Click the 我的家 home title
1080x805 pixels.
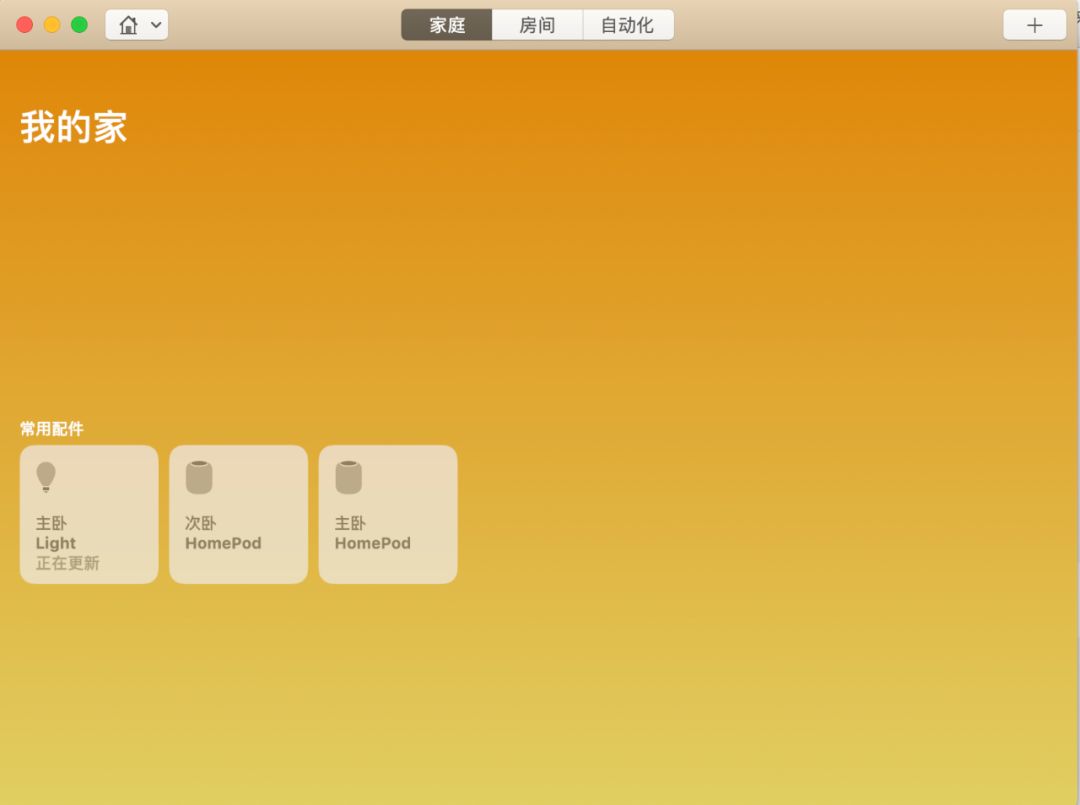tap(73, 125)
